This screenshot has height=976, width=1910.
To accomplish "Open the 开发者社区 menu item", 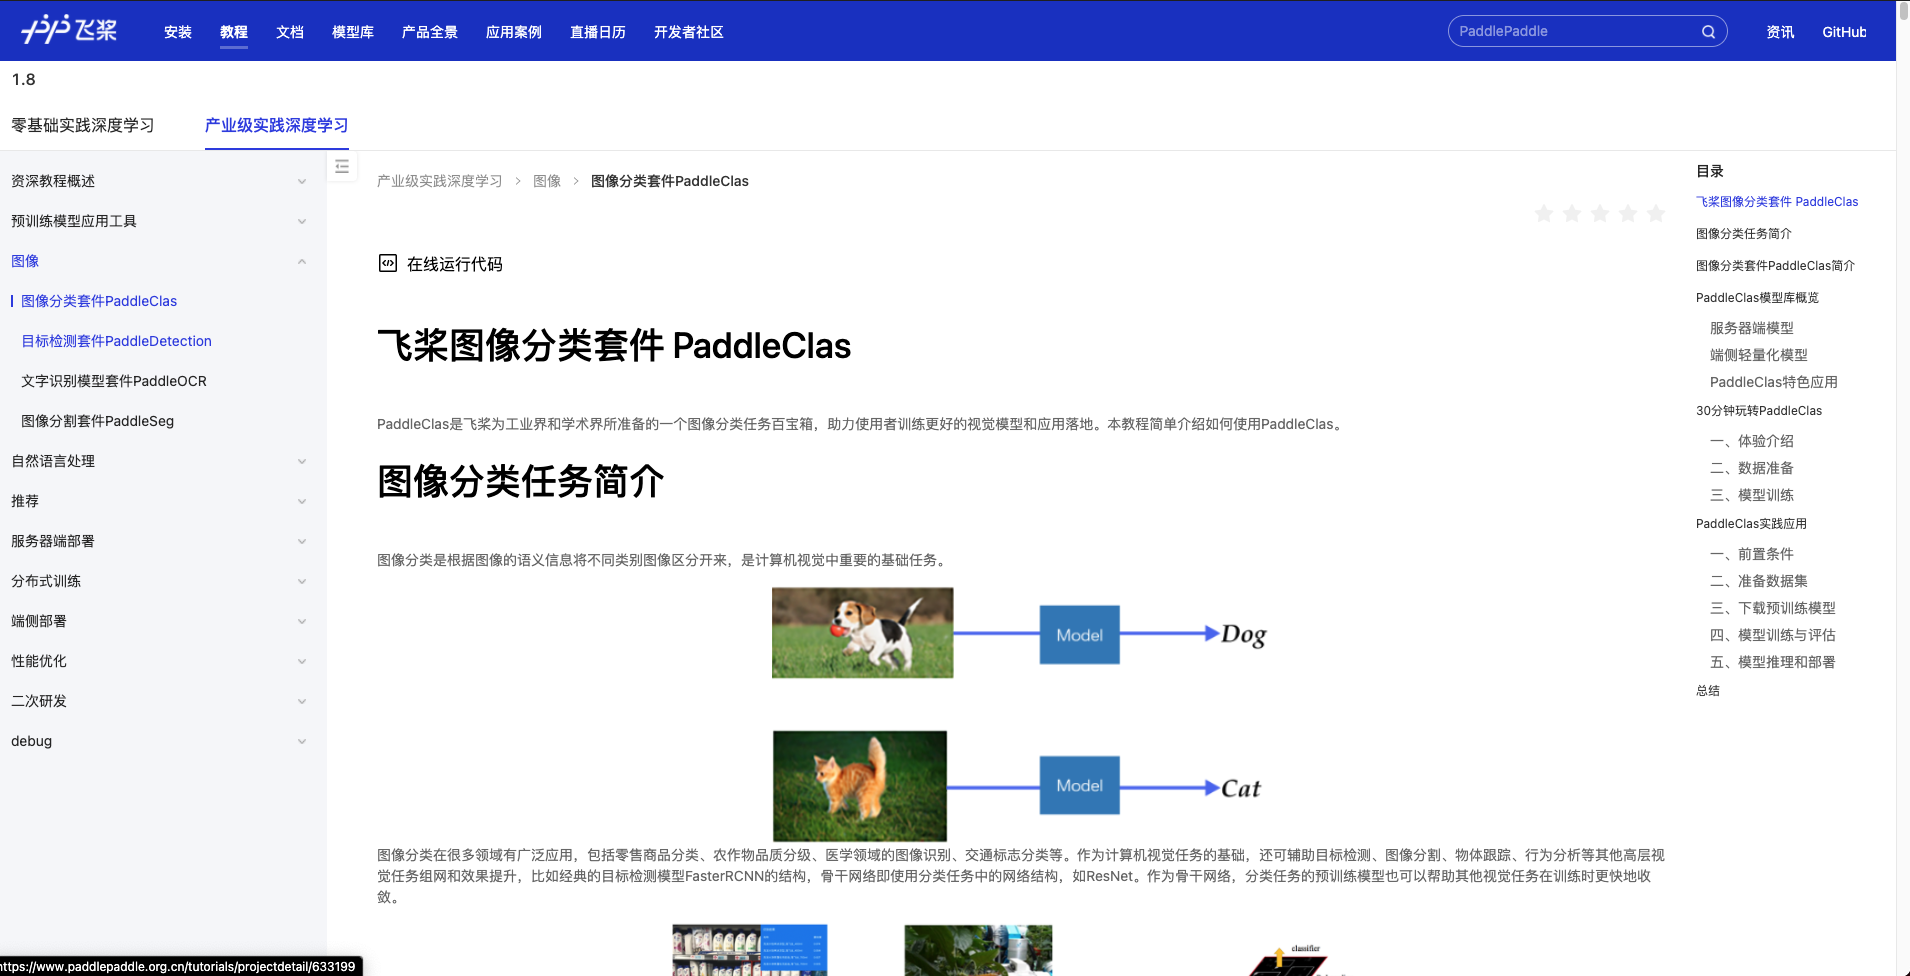I will (x=689, y=32).
